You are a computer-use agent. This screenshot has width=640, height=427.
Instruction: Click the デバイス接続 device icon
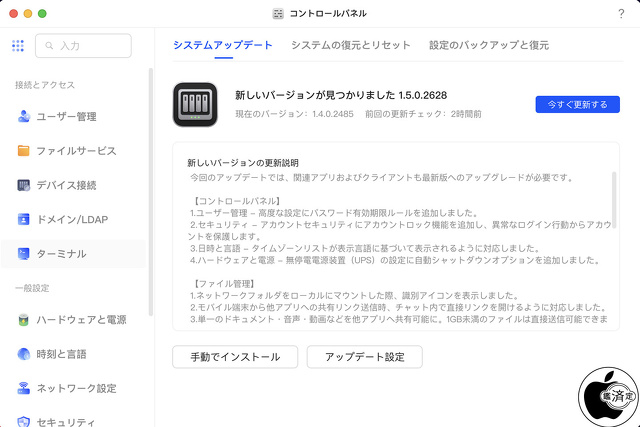click(x=24, y=185)
